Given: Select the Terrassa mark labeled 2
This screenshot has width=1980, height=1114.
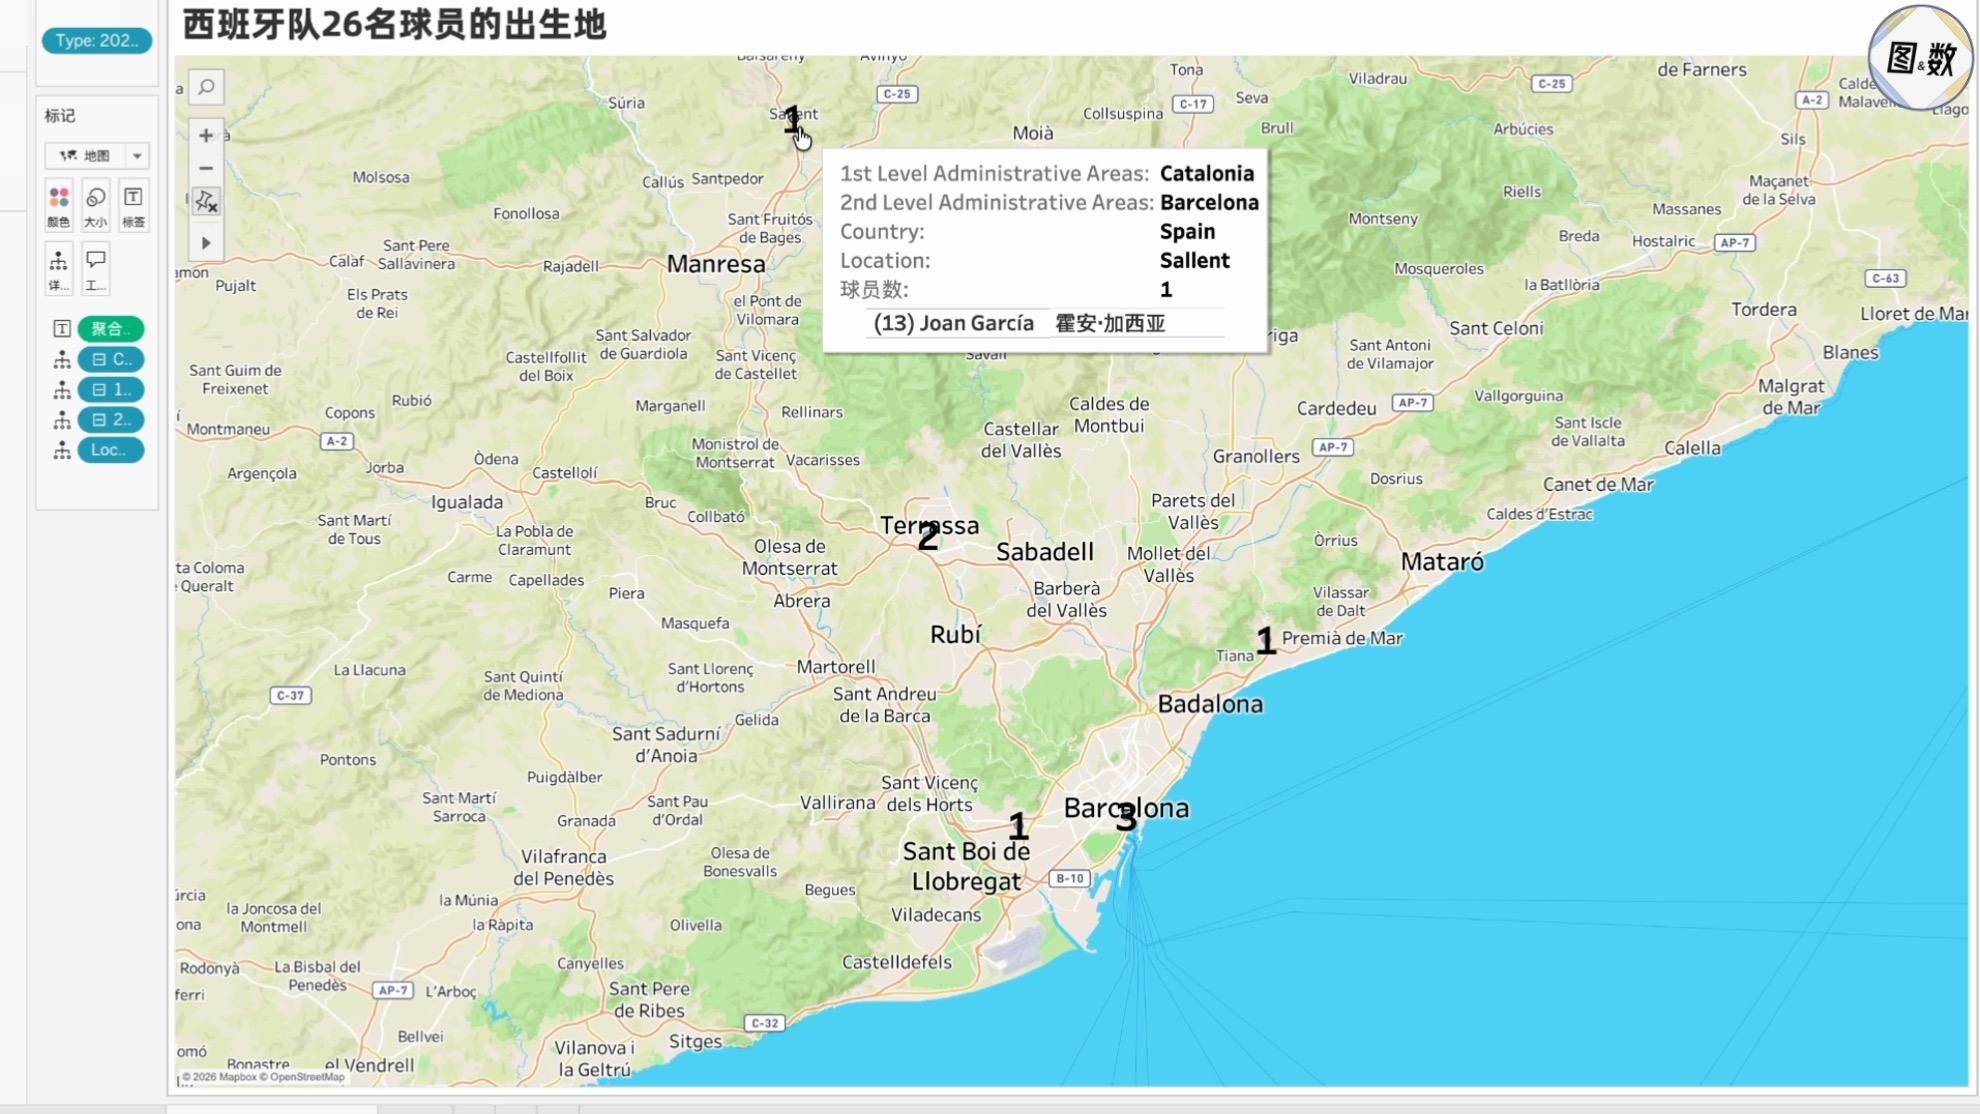Looking at the screenshot, I should point(928,537).
